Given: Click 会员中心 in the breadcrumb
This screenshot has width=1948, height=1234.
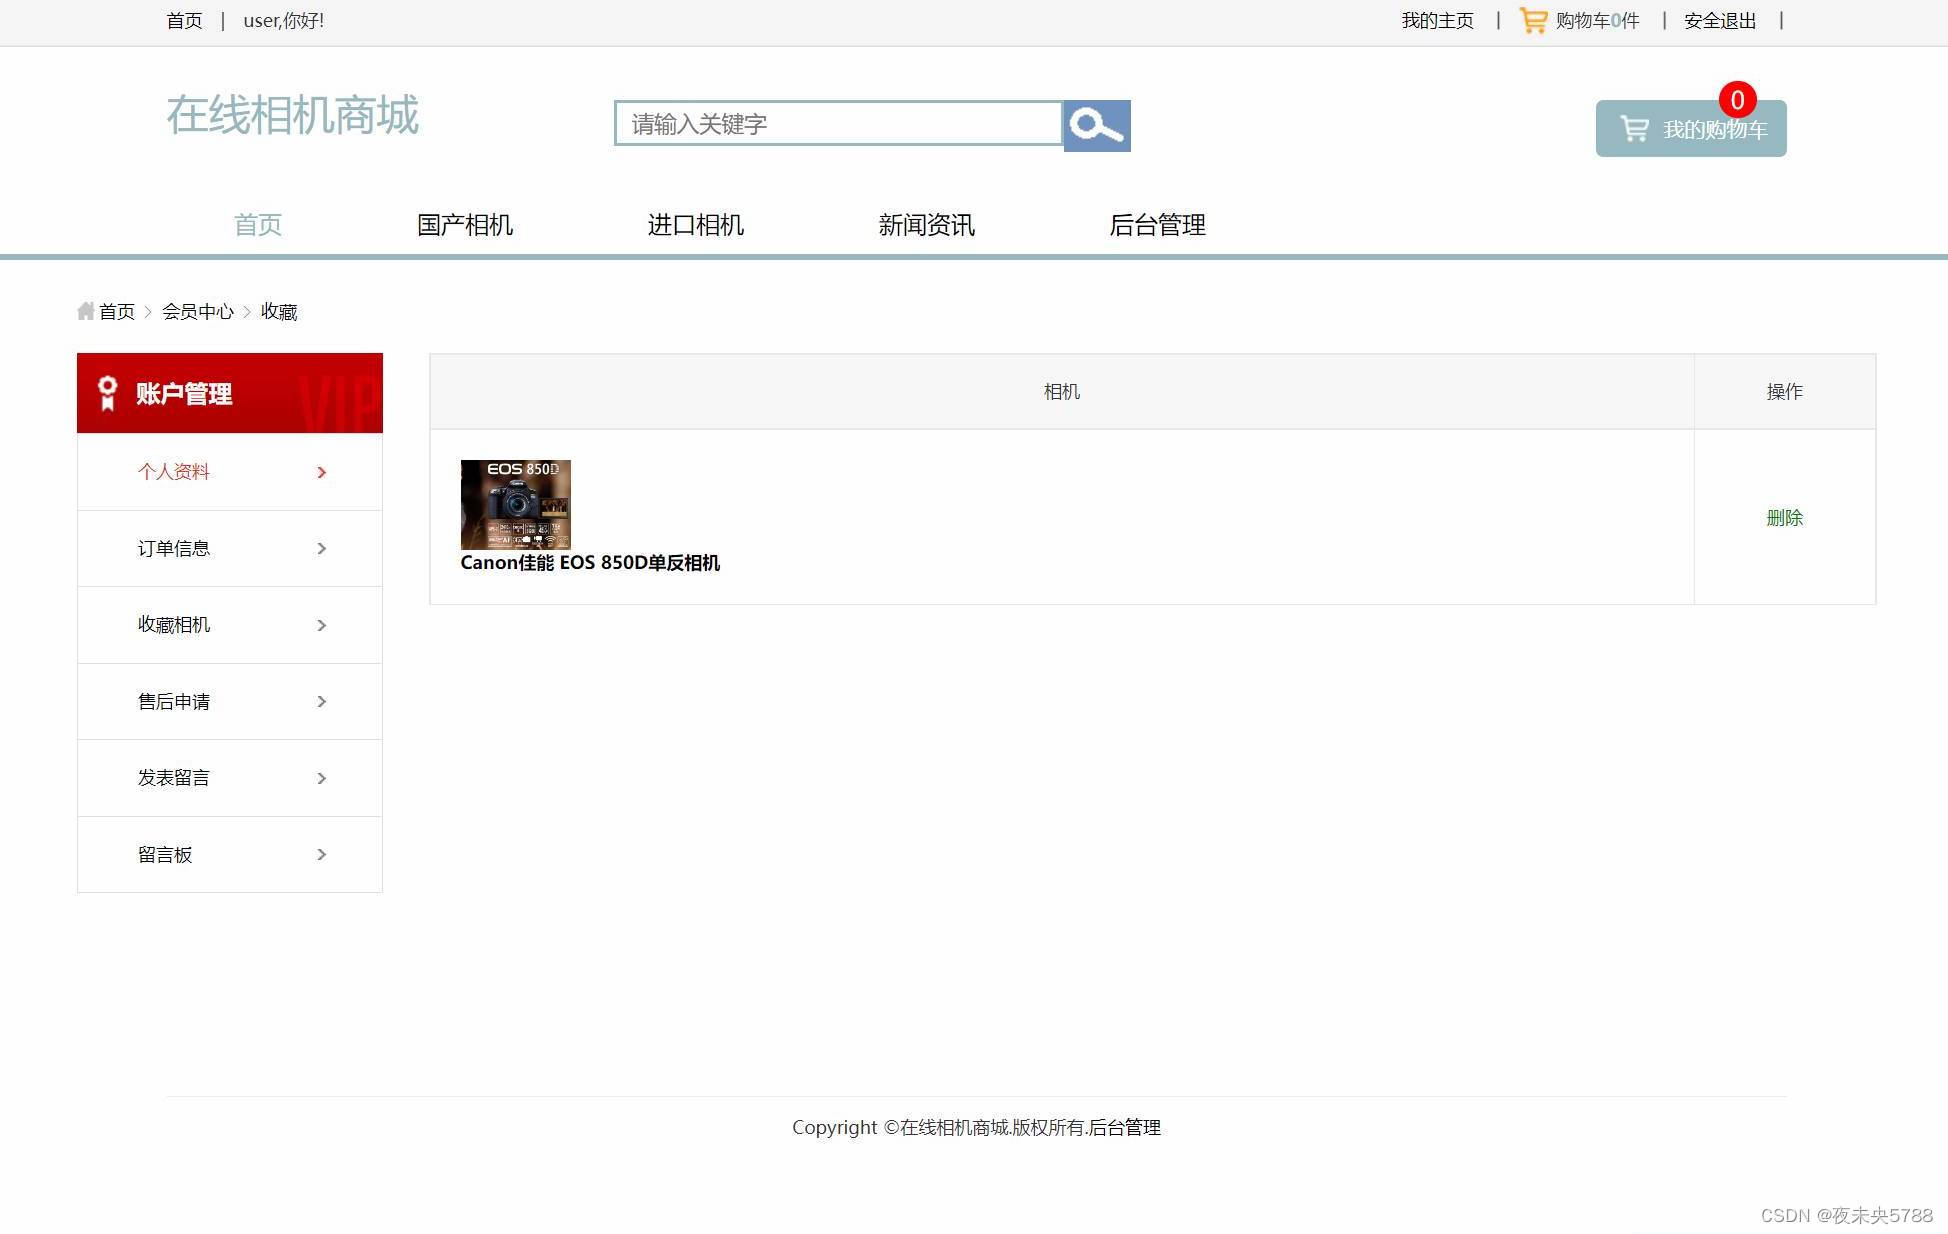Looking at the screenshot, I should coord(198,311).
